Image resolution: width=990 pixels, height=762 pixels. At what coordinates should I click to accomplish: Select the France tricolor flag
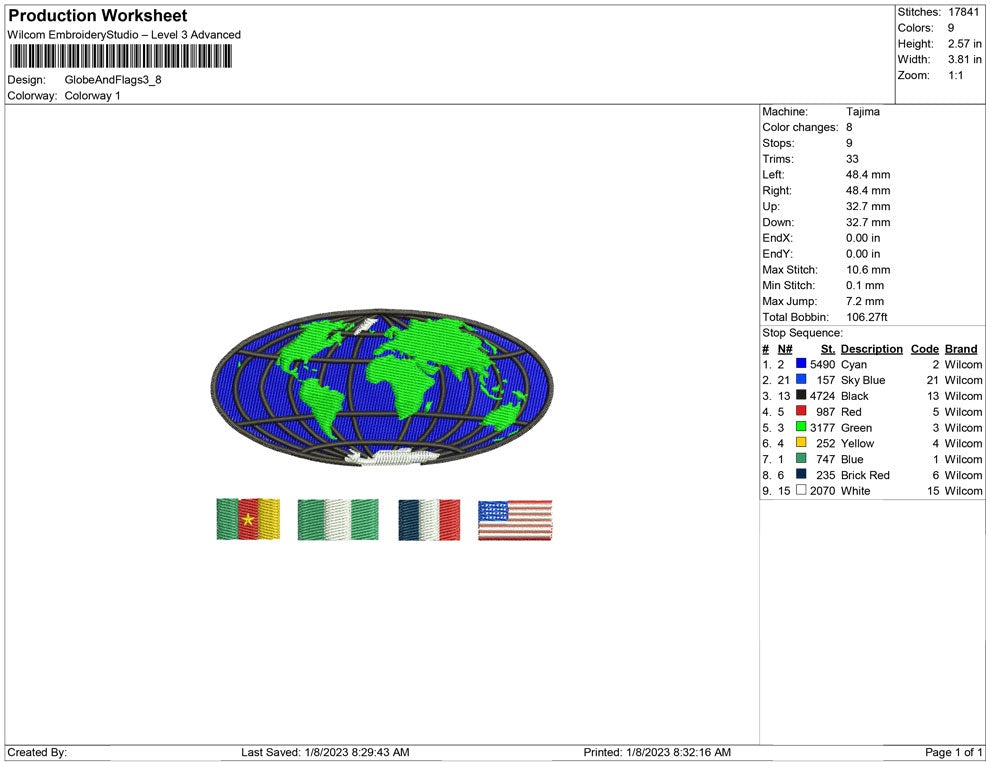click(429, 520)
